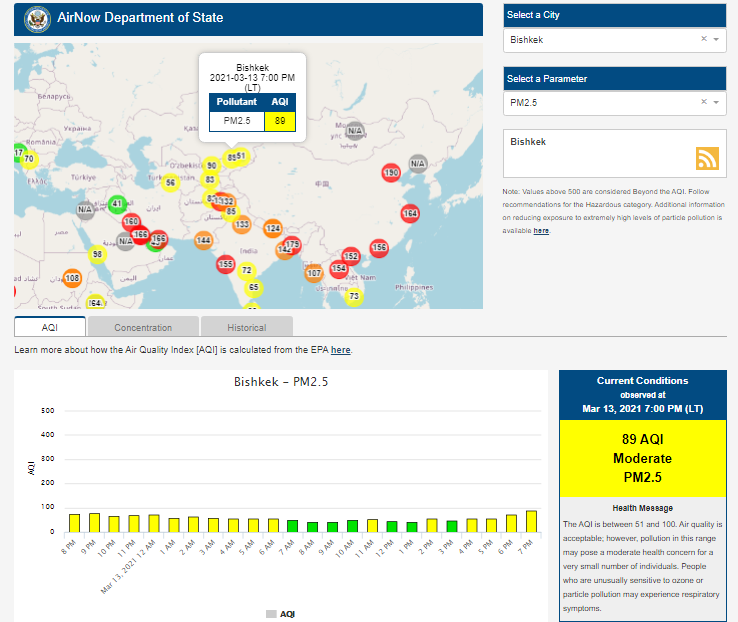Viewport: 738px width, 622px height.
Task: Click the 7 PM bar in the chart
Action: [x=531, y=521]
